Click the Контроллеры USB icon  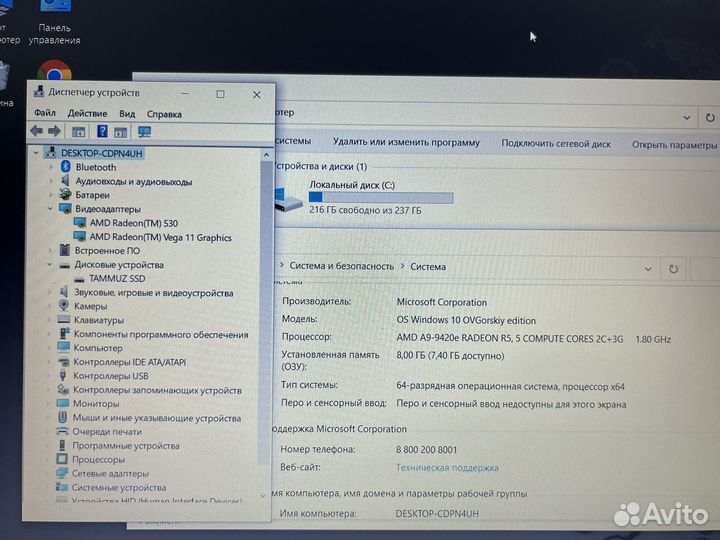point(63,375)
